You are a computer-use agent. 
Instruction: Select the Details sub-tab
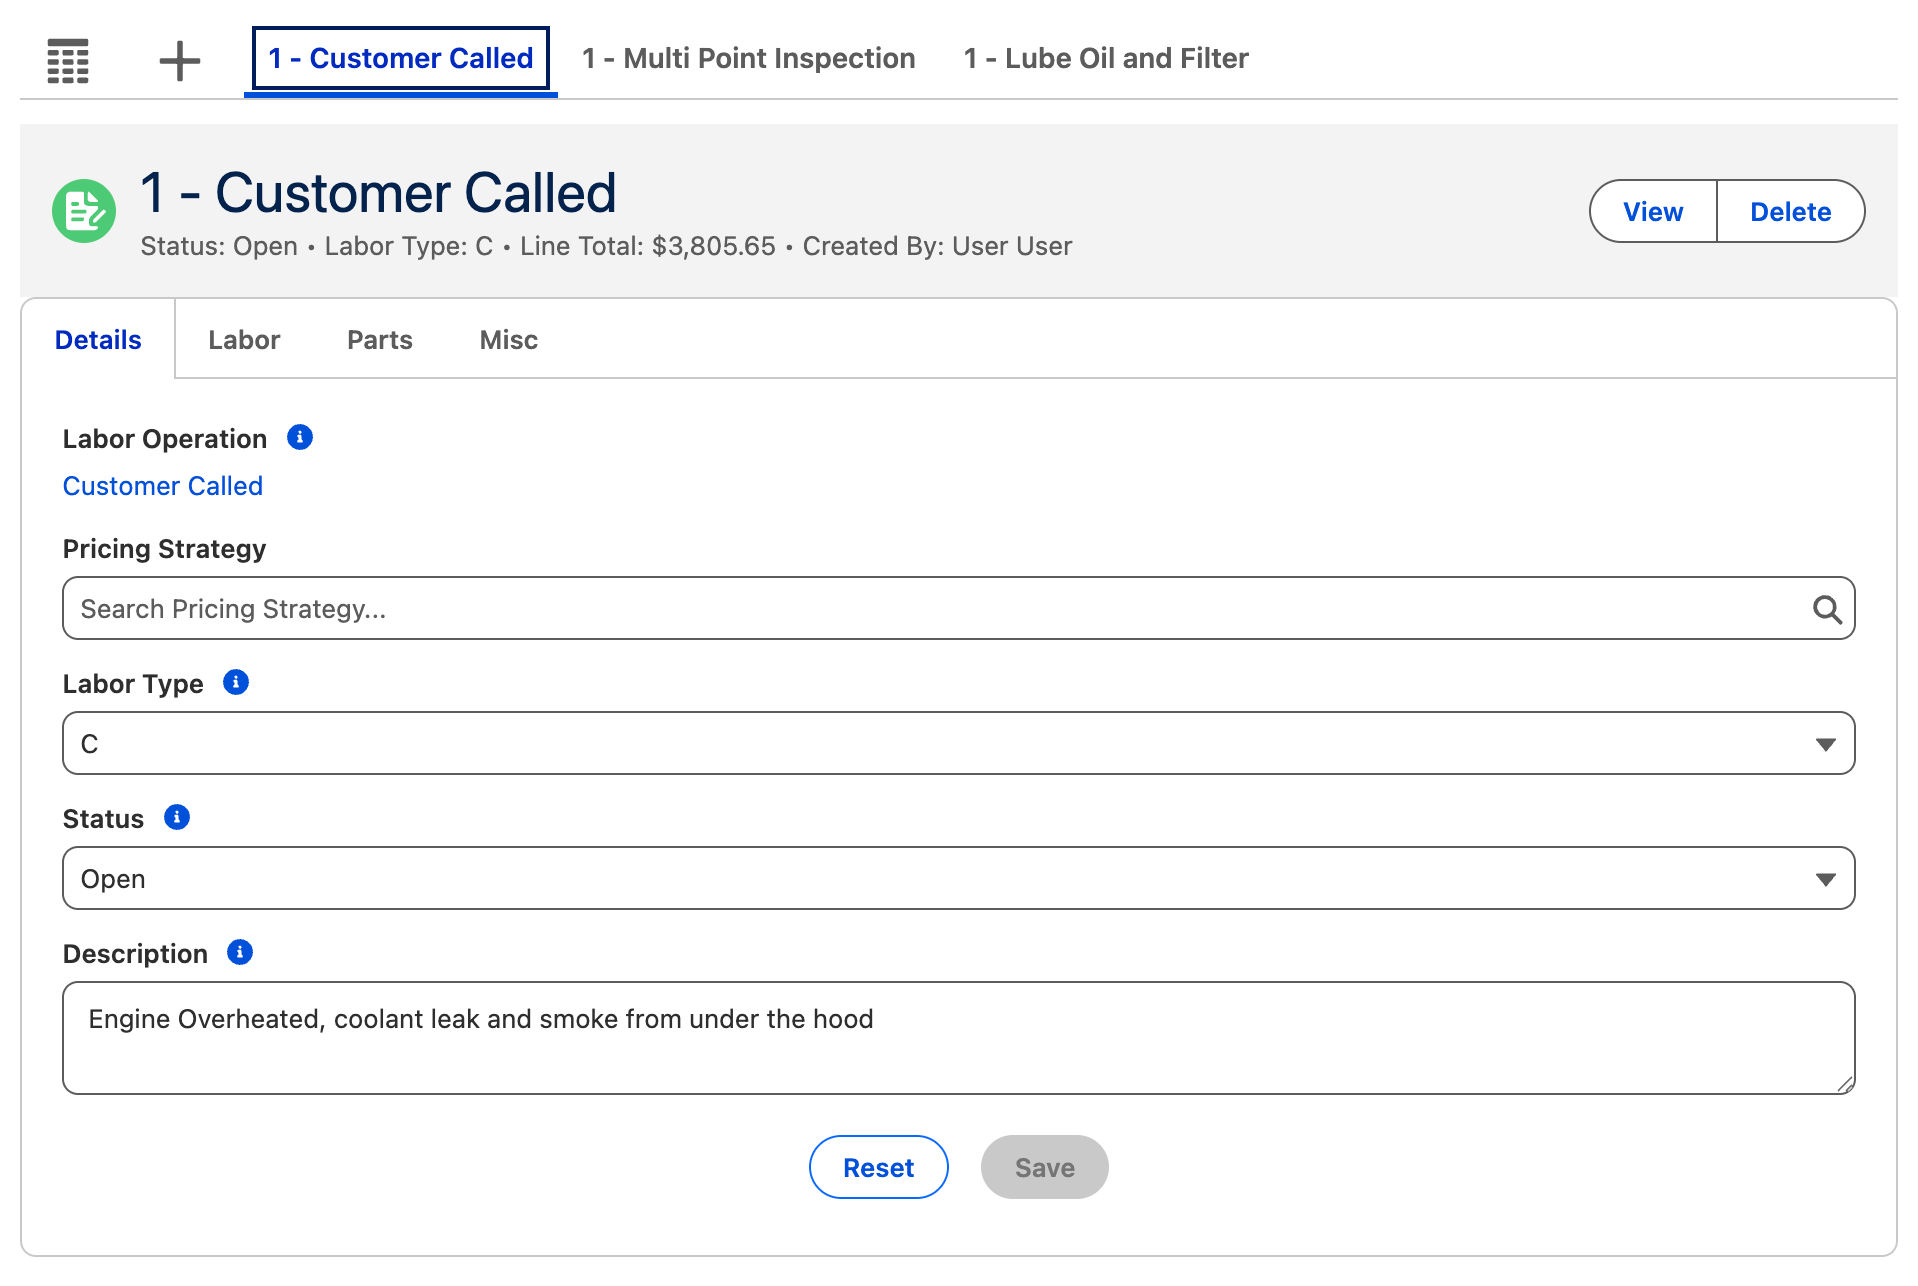pyautogui.click(x=98, y=340)
